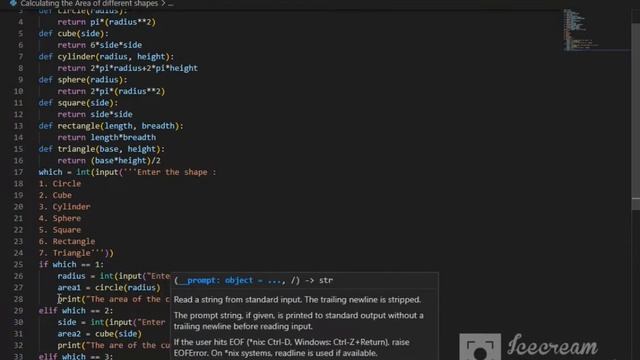Click the '7. Triangle' string line
Viewport: 640px width, 360px height.
pos(76,253)
